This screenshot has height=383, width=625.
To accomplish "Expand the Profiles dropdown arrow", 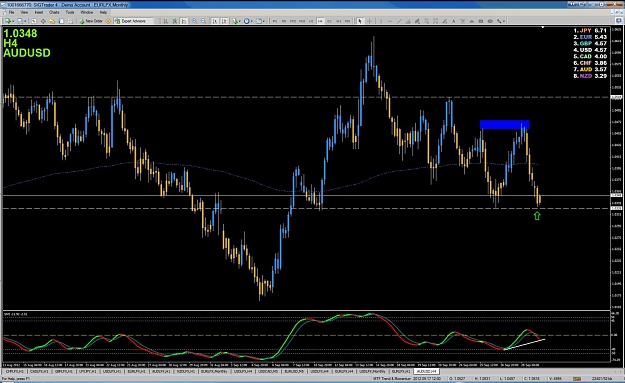I will [25, 21].
